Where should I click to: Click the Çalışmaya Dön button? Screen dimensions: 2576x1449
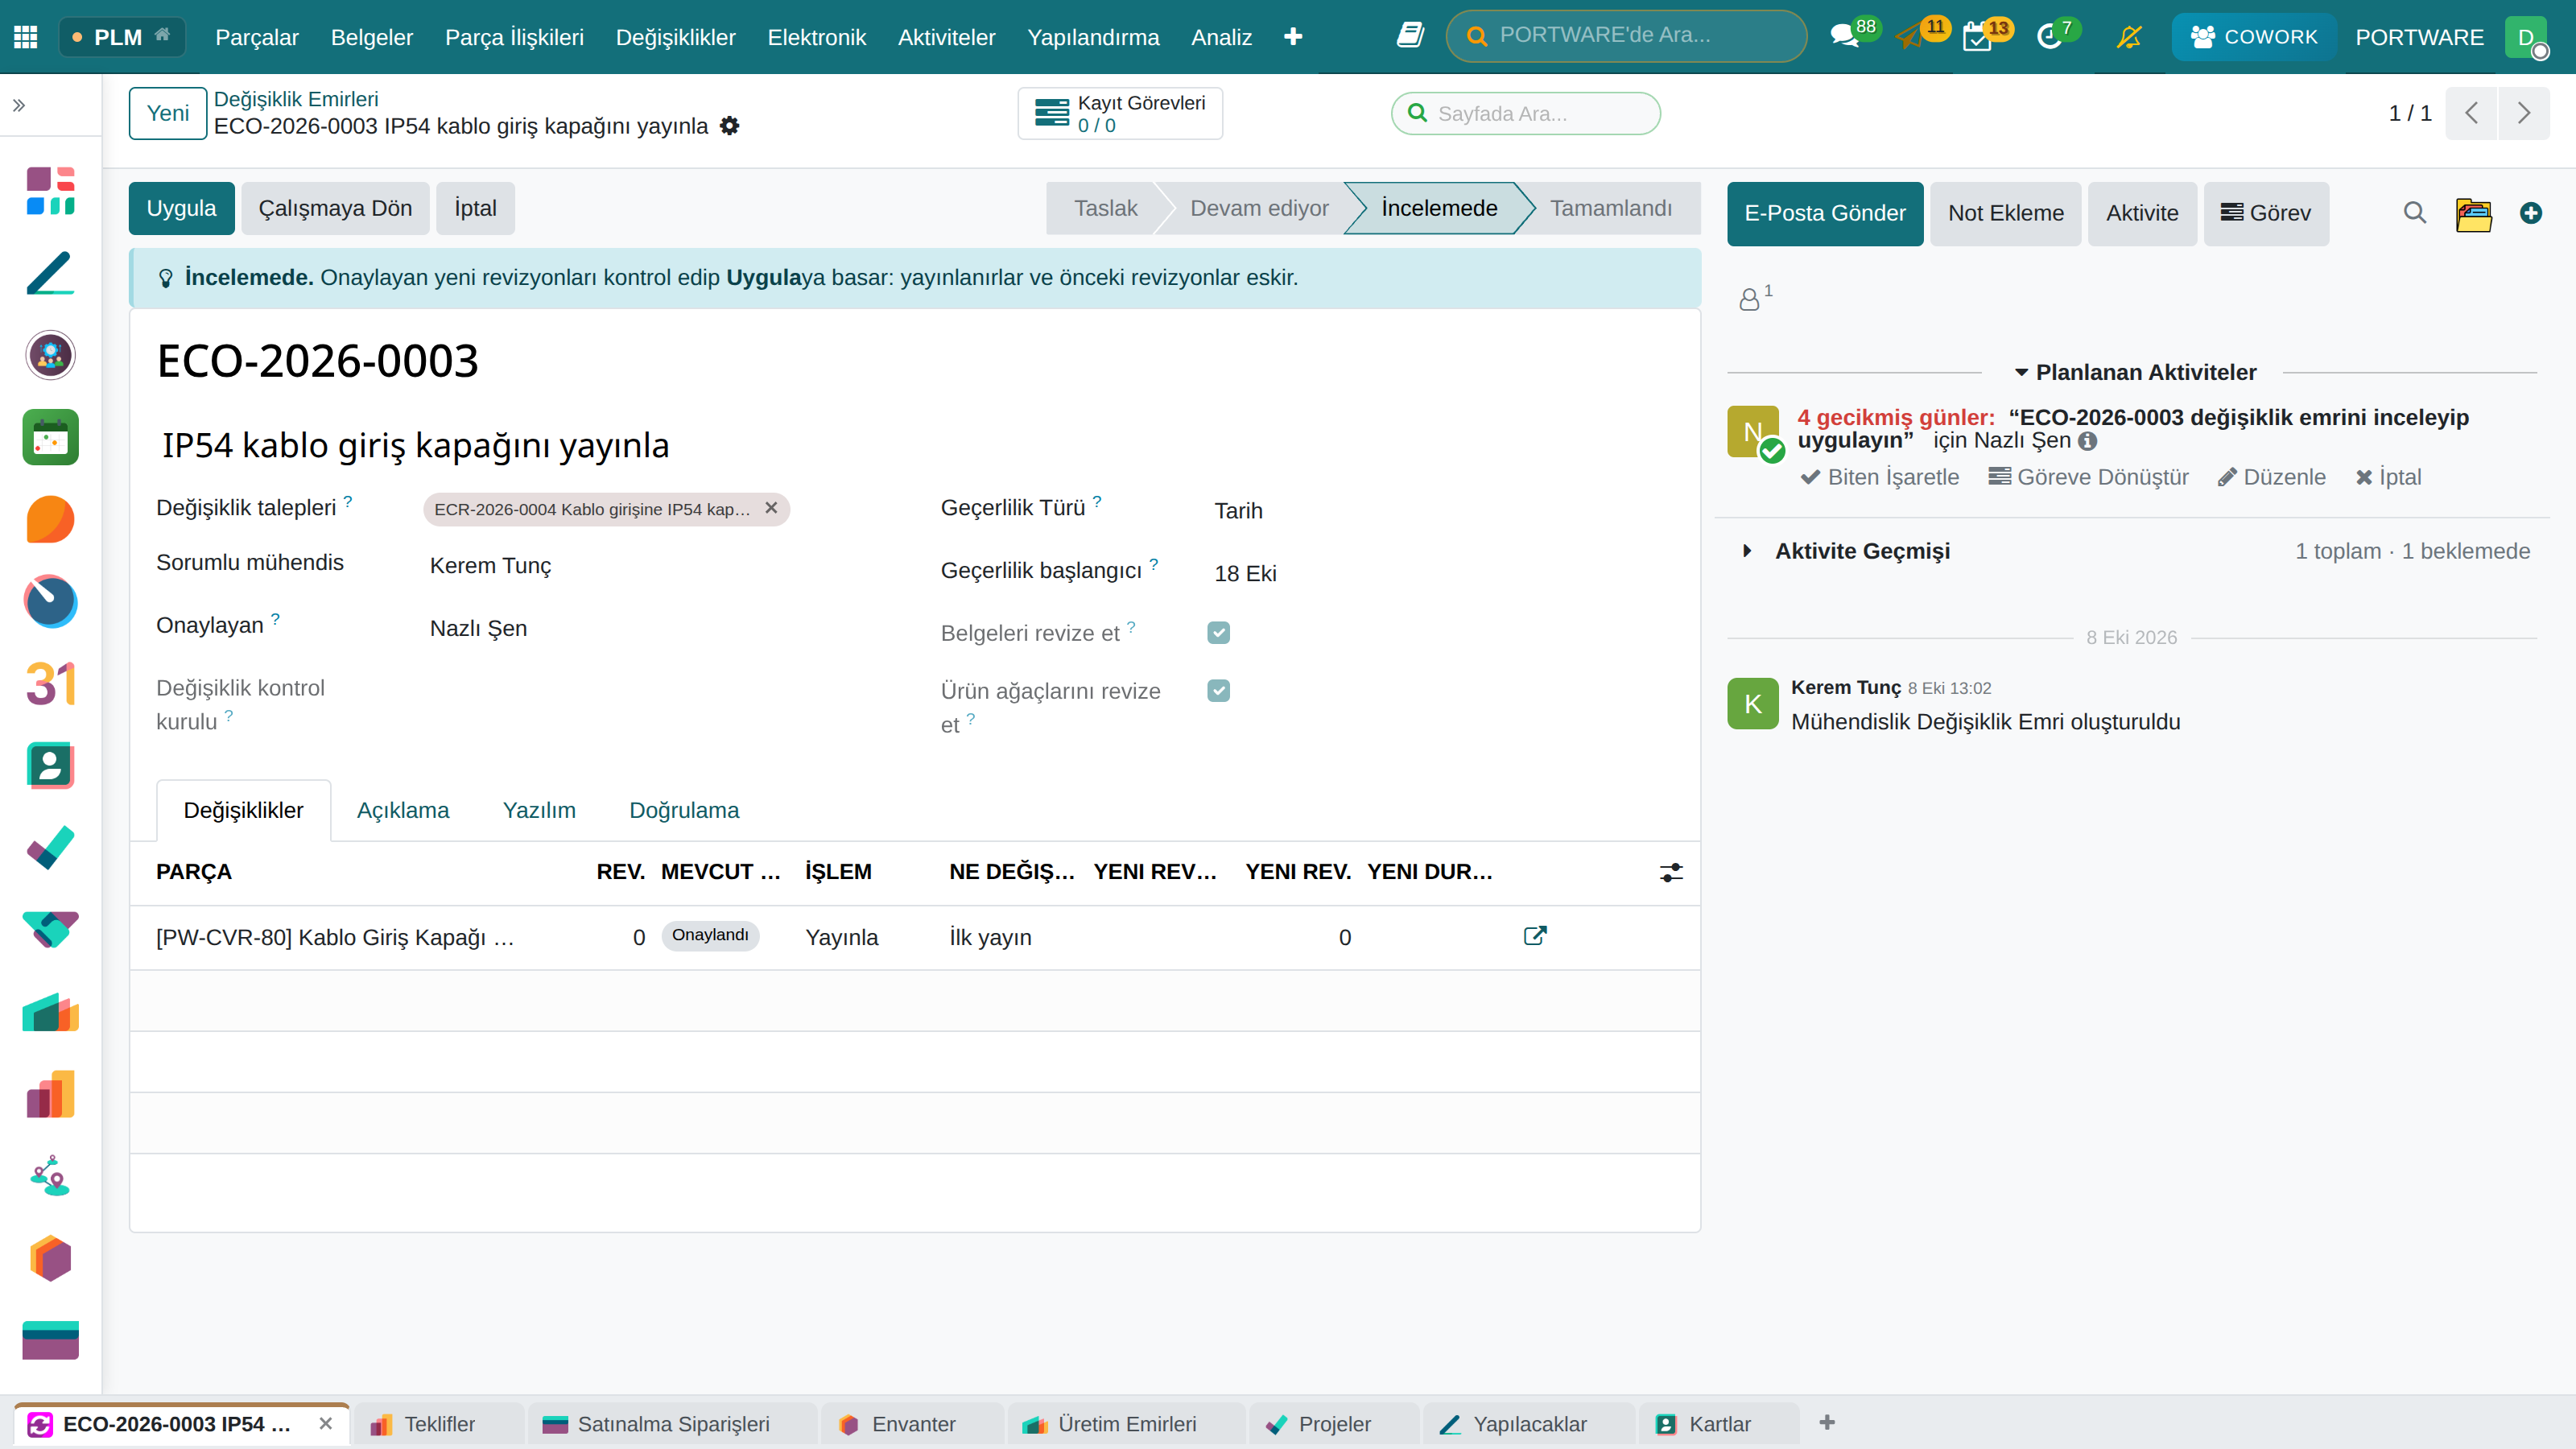(335, 208)
